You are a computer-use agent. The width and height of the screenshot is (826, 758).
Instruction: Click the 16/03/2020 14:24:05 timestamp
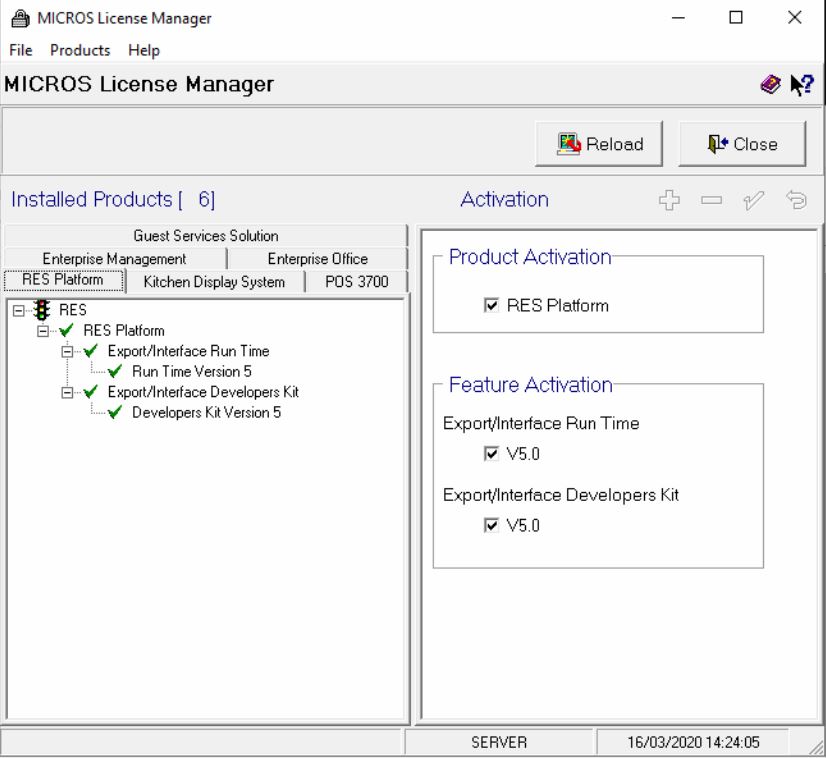click(693, 742)
